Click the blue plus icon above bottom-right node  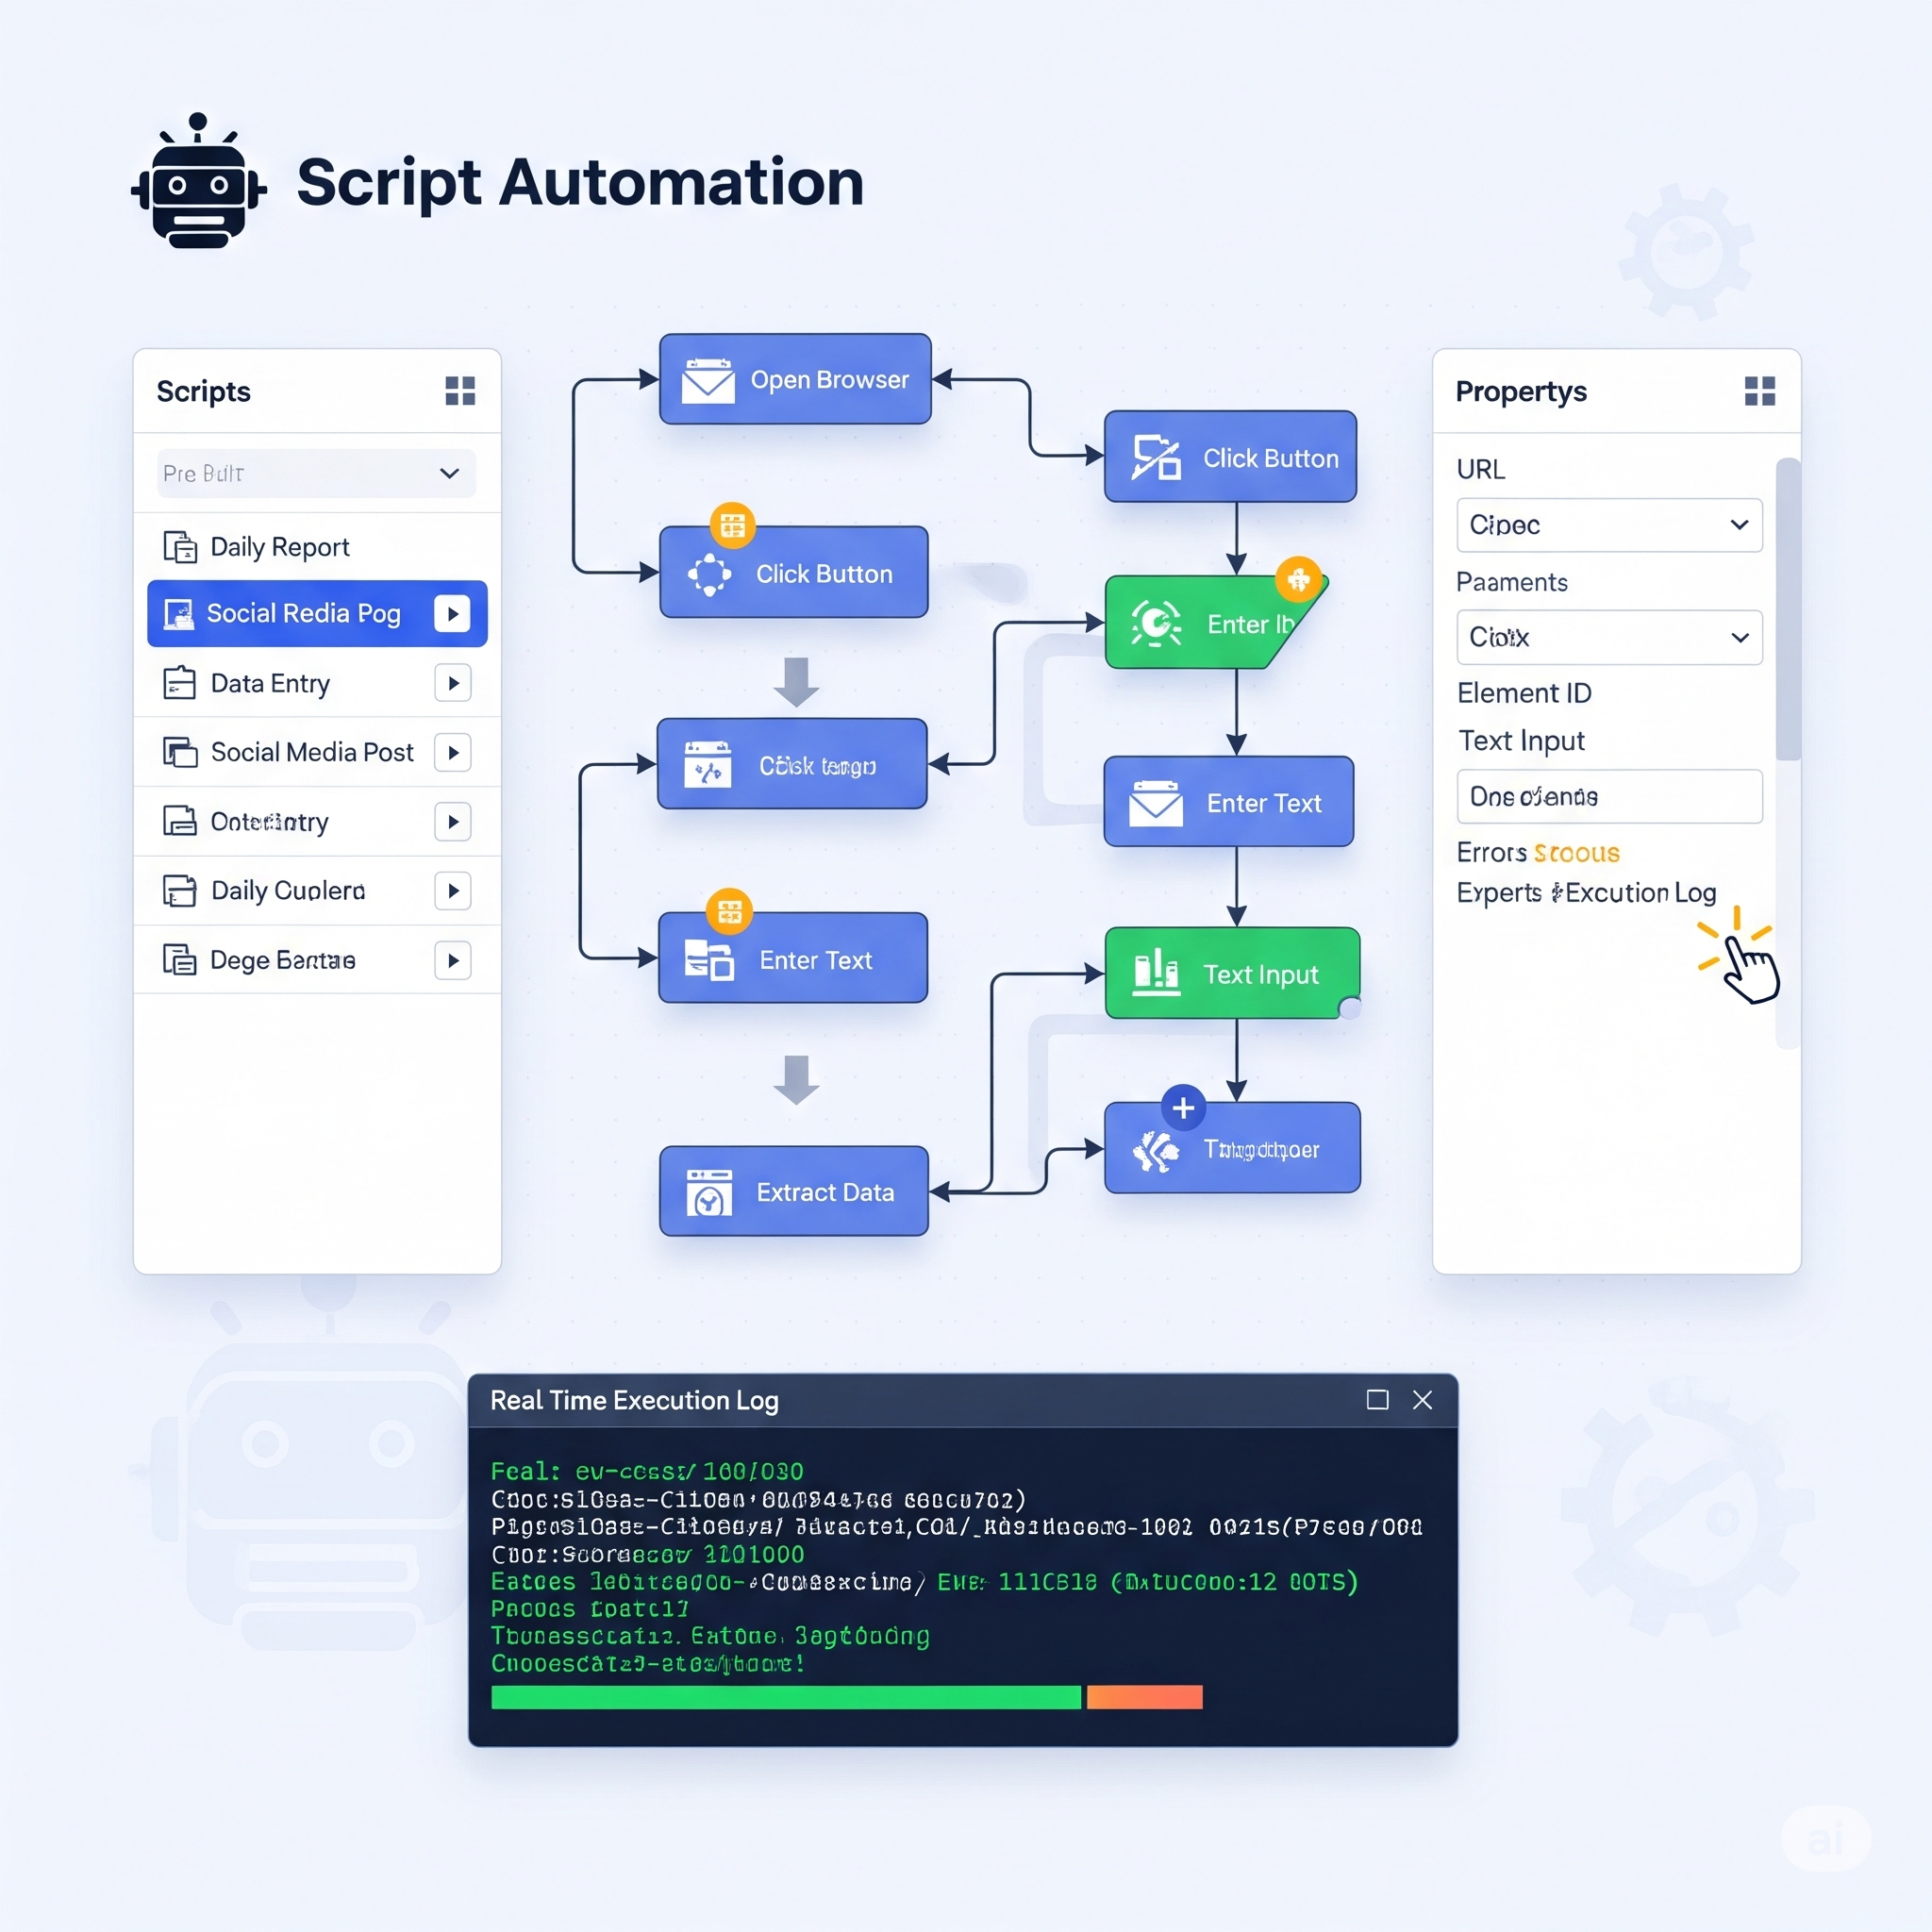click(x=1183, y=1108)
